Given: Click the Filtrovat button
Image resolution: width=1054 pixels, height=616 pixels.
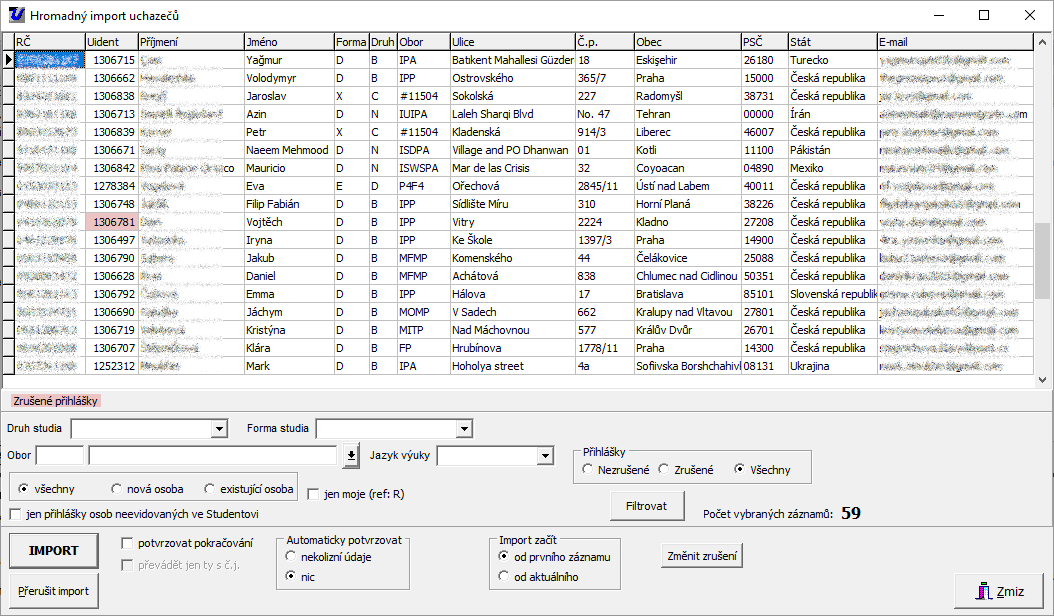Looking at the screenshot, I should pos(646,506).
